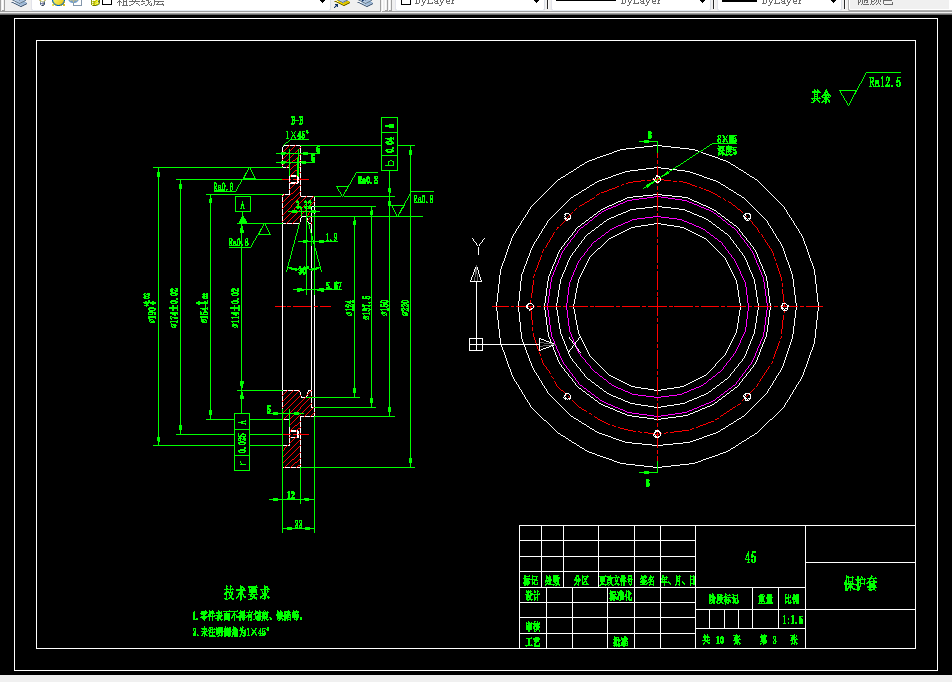Select the ø114±0.02 diameter dimension
This screenshot has width=952, height=682.
click(x=235, y=308)
